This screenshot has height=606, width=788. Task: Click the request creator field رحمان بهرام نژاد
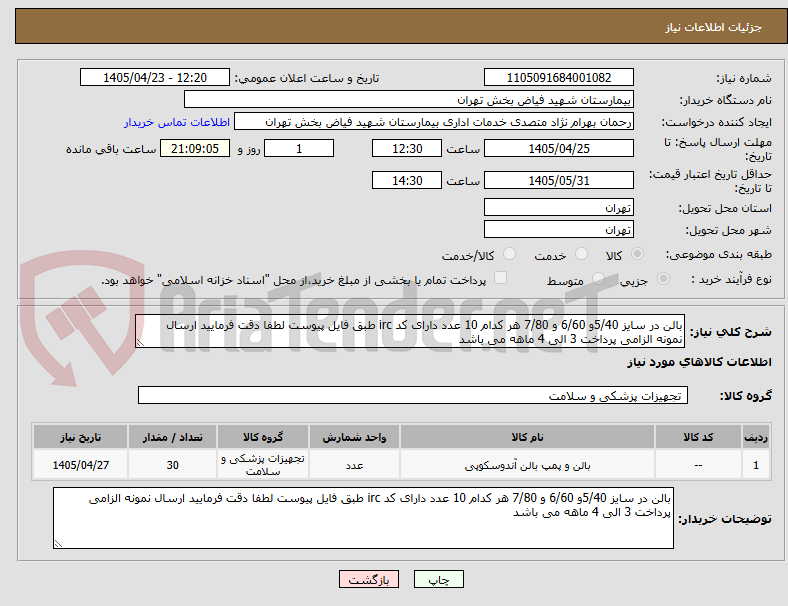[x=434, y=122]
